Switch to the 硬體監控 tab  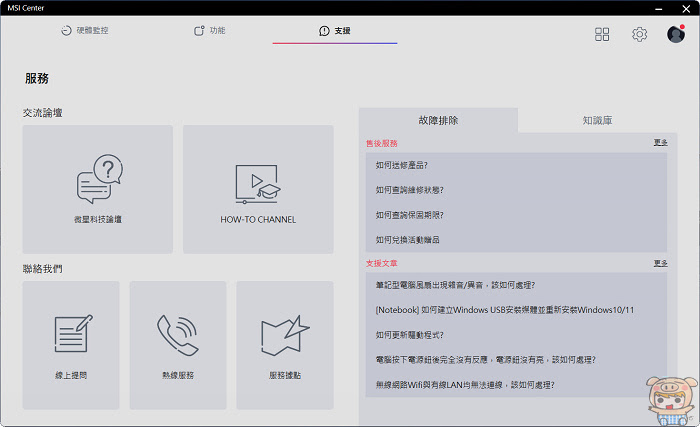tap(85, 30)
